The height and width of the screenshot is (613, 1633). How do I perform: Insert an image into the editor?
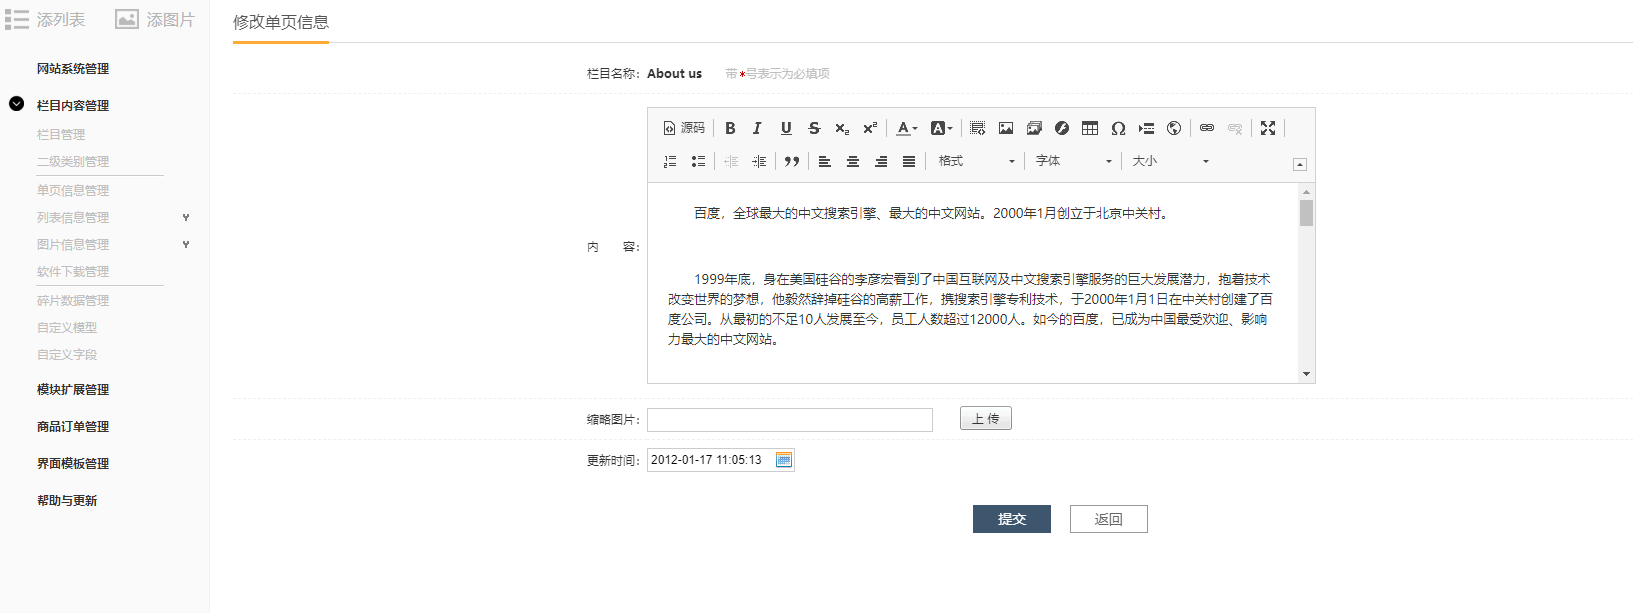(x=1006, y=128)
